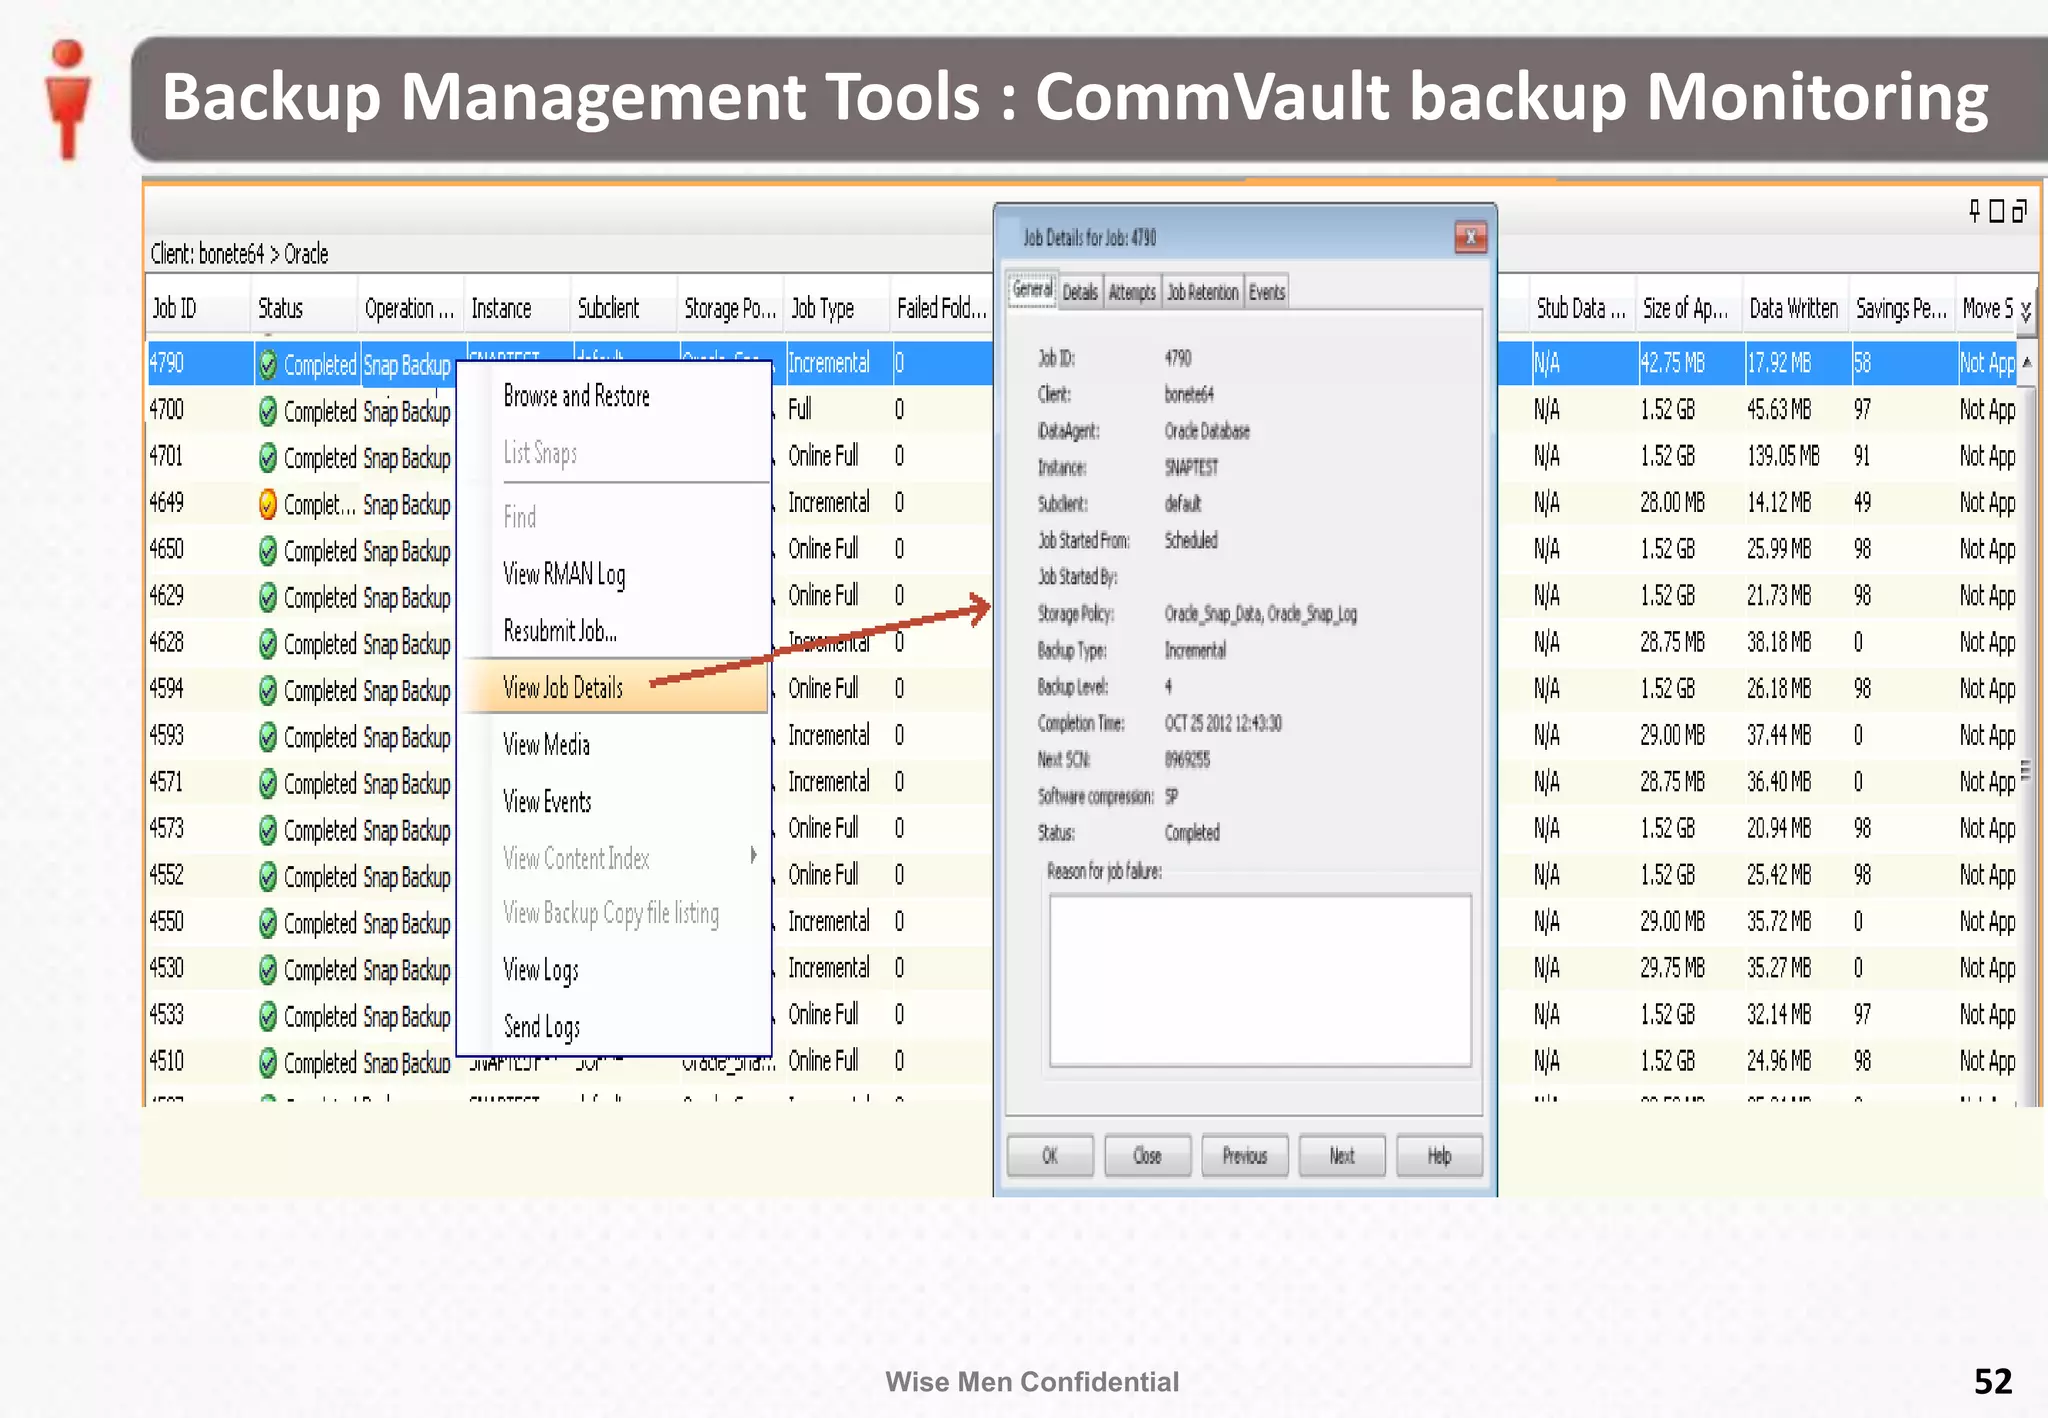
Task: Open the Attempts tab
Action: [x=1132, y=292]
